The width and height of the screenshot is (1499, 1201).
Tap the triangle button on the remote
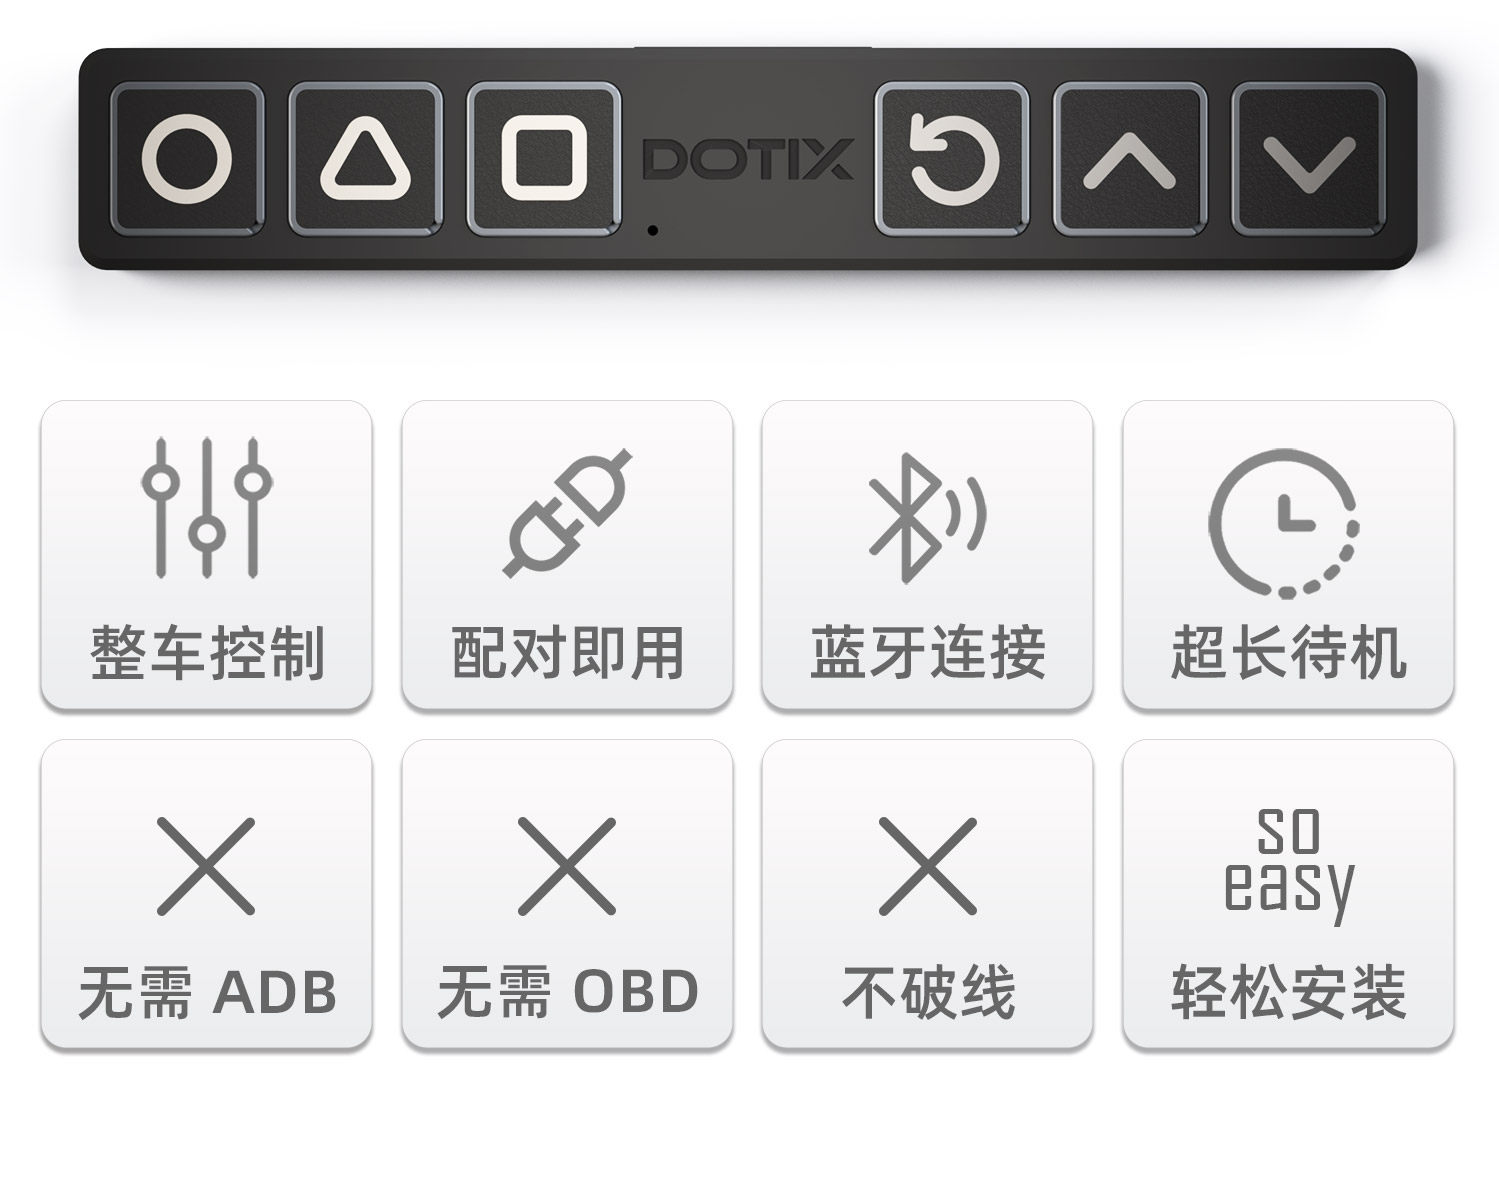click(366, 159)
